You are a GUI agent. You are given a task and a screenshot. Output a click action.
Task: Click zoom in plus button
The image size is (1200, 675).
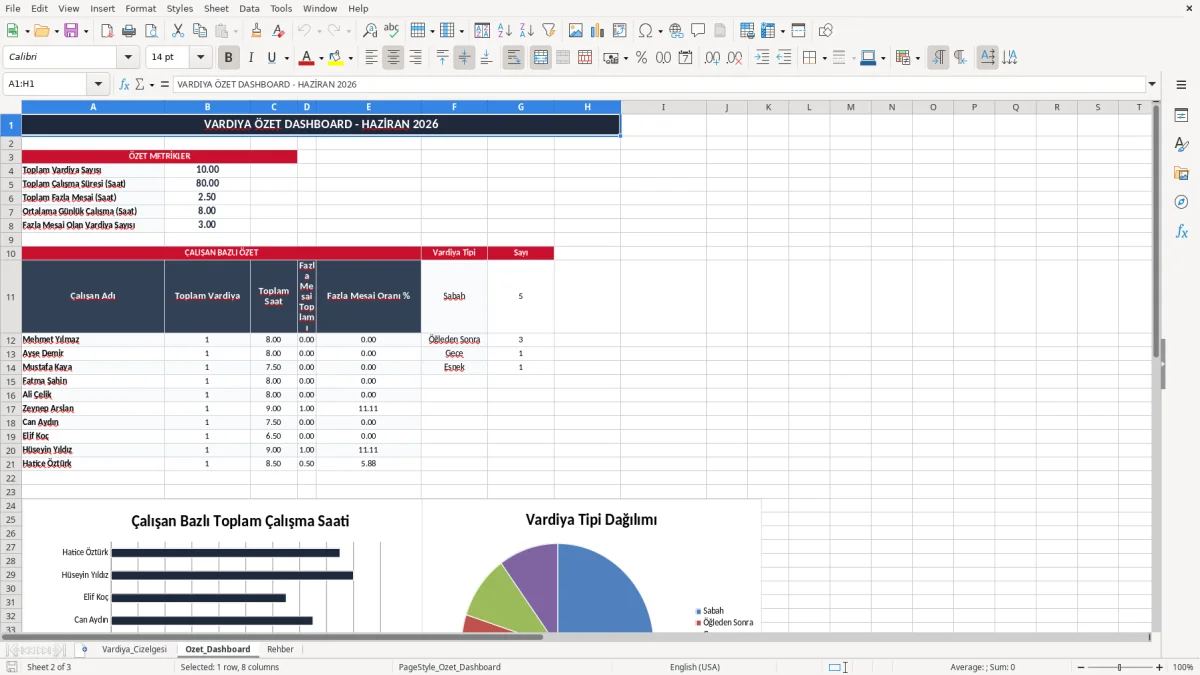click(1160, 667)
